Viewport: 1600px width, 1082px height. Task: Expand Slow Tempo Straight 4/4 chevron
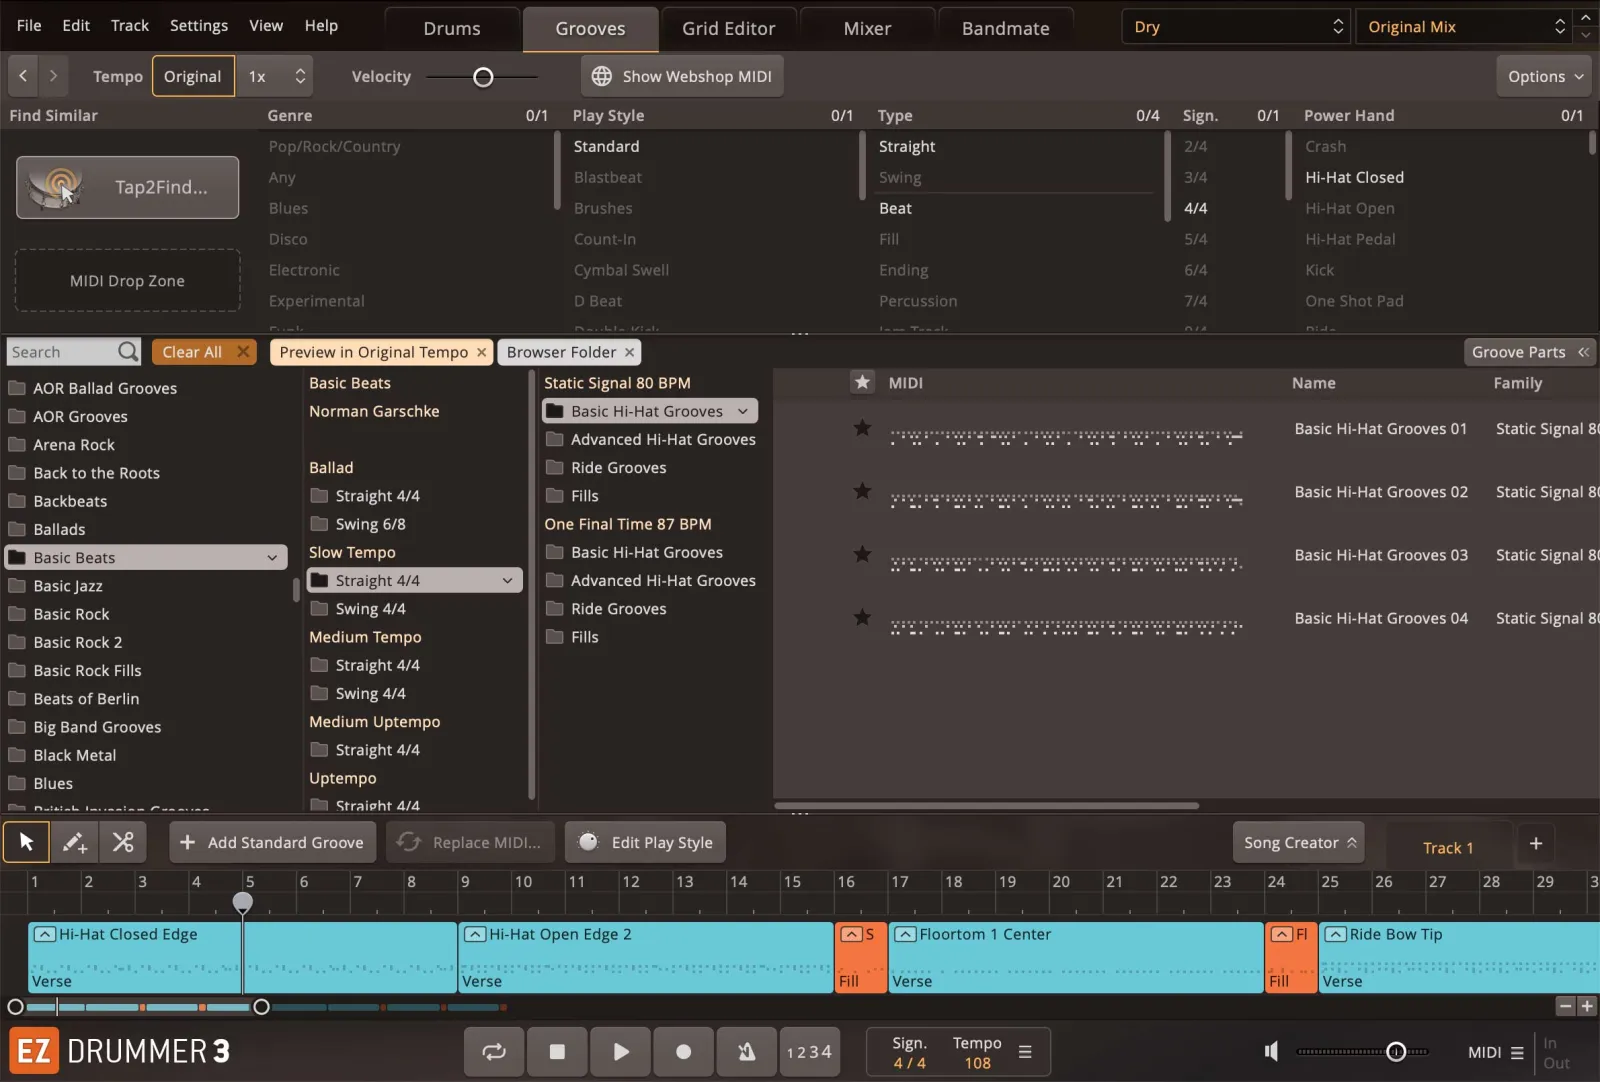pyautogui.click(x=507, y=580)
